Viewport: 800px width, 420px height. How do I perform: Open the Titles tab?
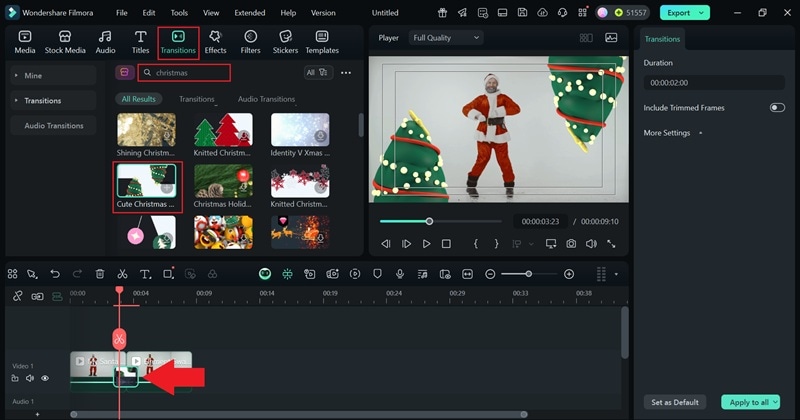point(140,42)
